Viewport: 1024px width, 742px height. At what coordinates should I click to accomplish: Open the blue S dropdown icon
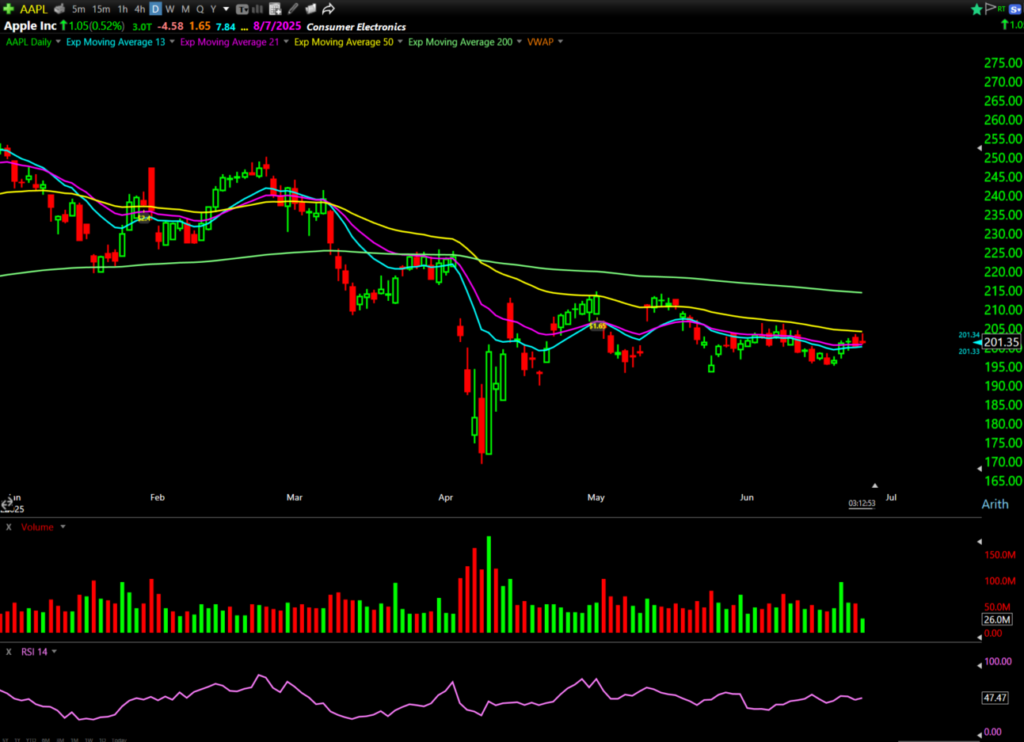point(1016,9)
